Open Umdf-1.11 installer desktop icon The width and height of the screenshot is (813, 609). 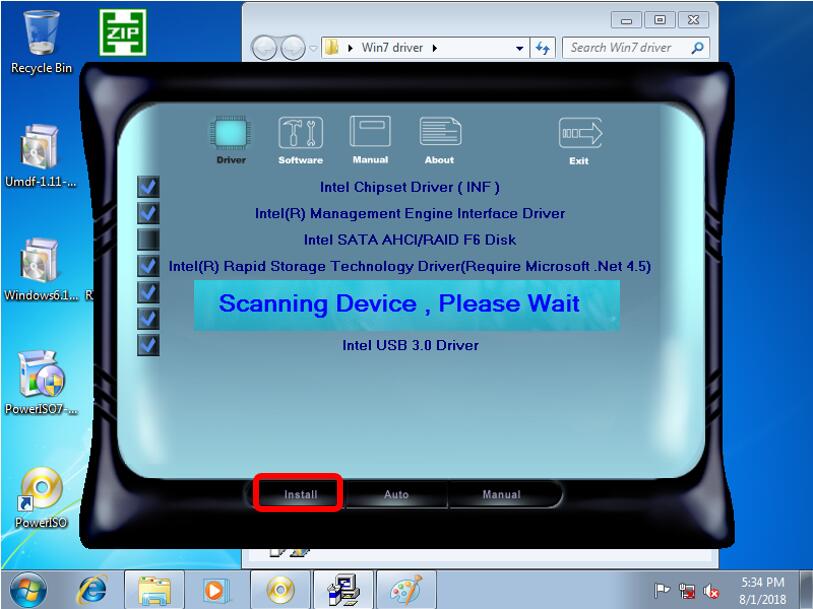[x=40, y=157]
